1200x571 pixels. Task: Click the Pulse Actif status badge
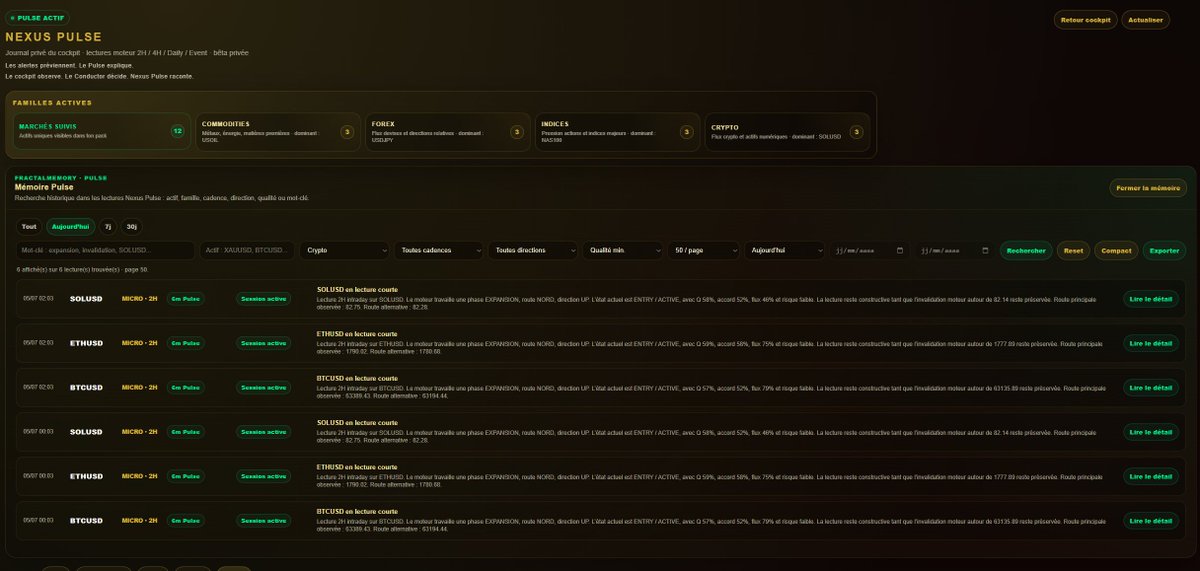[x=37, y=18]
